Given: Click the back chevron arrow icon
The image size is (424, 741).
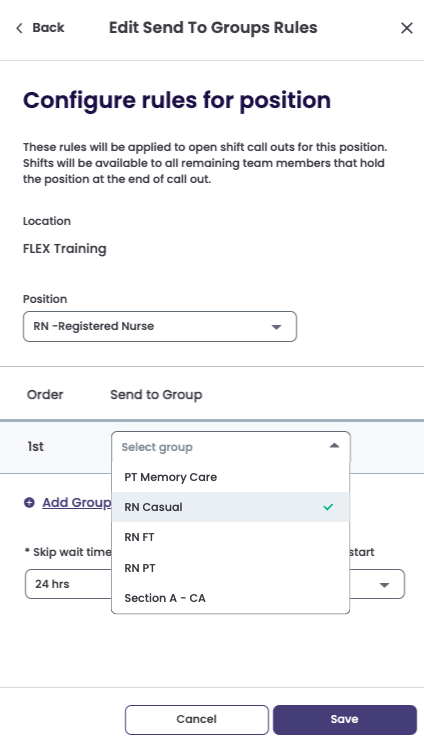Looking at the screenshot, I should 19,28.
